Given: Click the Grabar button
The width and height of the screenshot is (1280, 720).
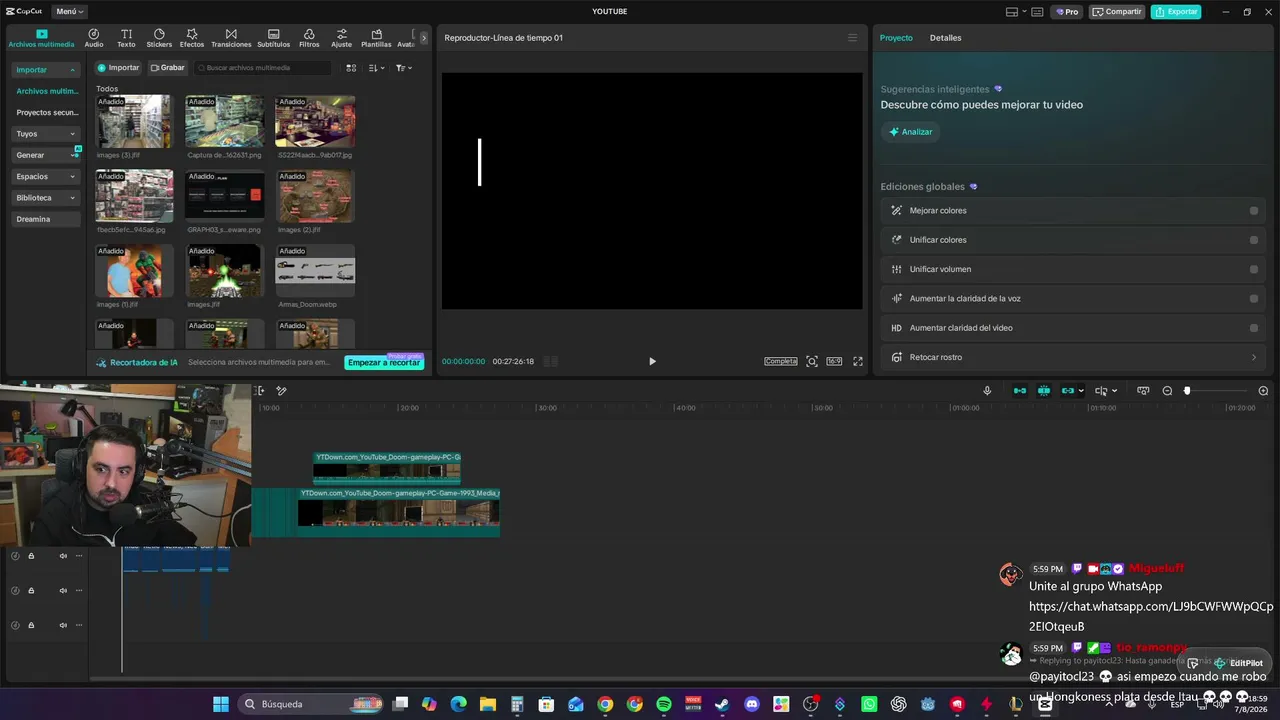Looking at the screenshot, I should pos(167,68).
